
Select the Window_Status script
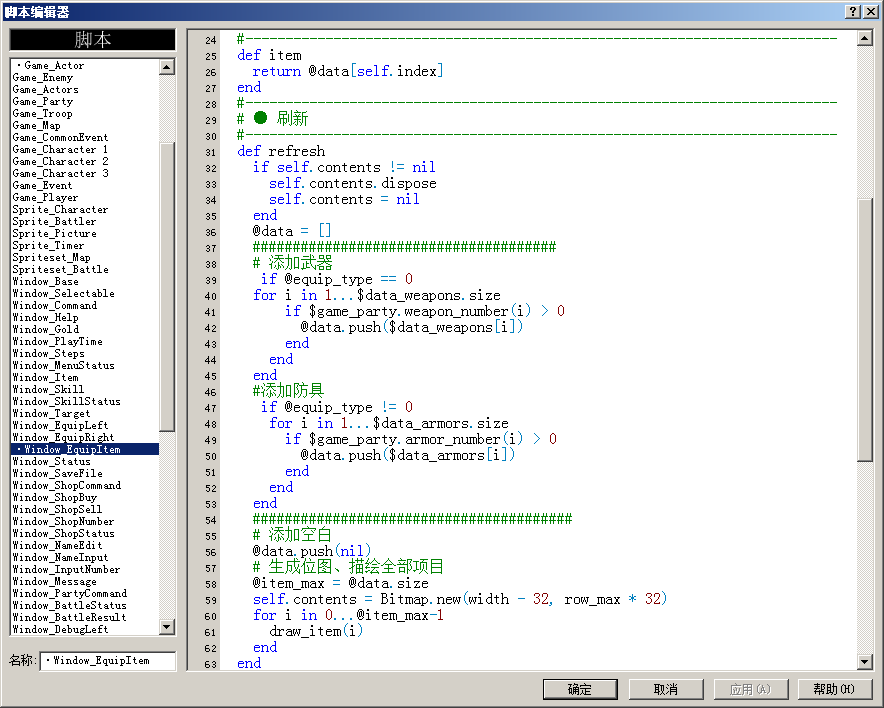click(85, 462)
